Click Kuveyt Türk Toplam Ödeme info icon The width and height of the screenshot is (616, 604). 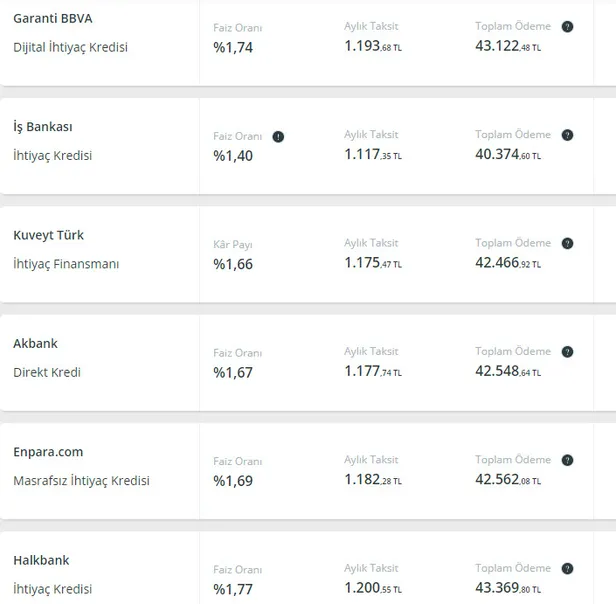click(567, 243)
